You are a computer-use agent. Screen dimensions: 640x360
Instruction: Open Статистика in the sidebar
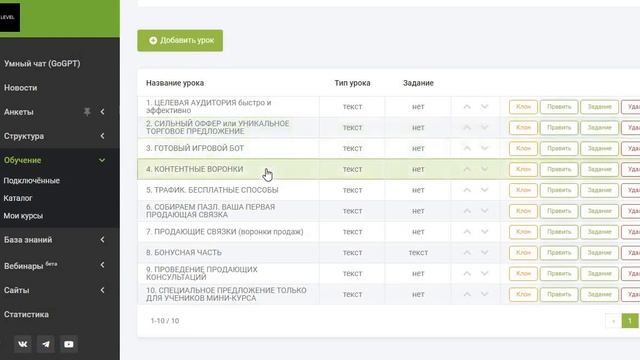(26, 314)
